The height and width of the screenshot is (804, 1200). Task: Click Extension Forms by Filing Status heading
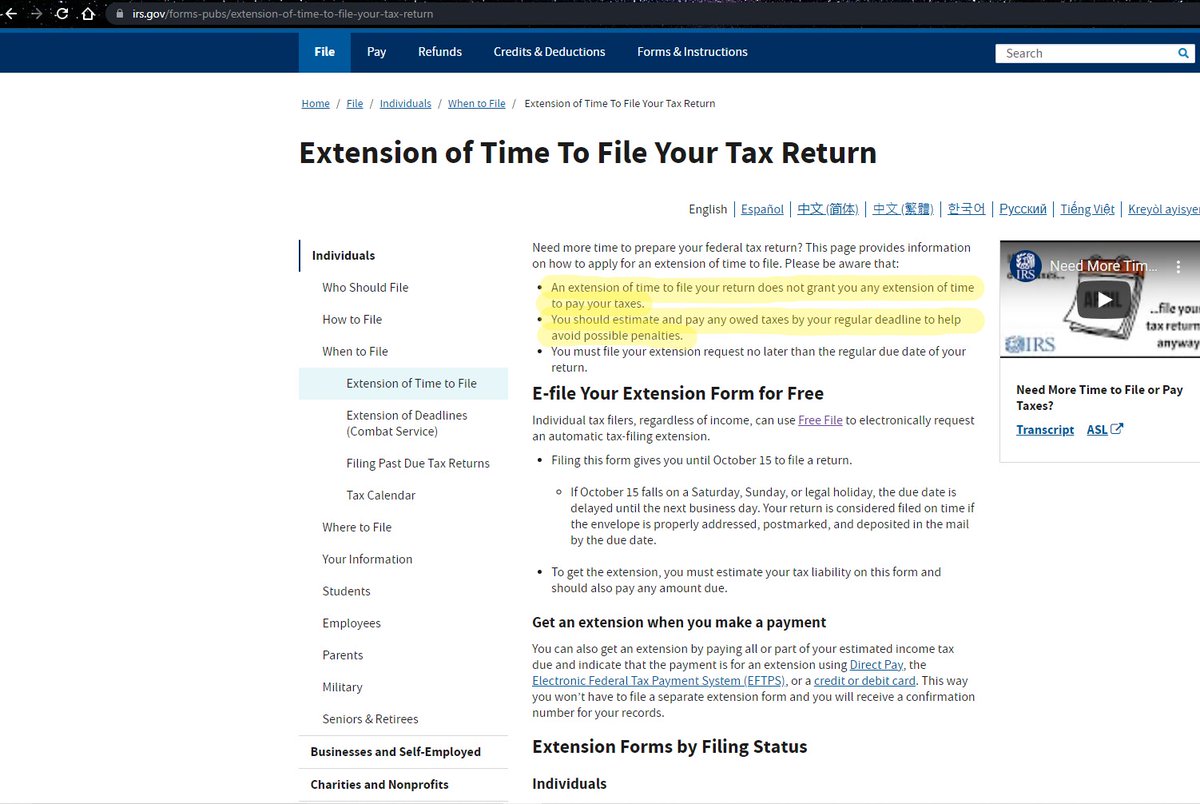tap(669, 746)
